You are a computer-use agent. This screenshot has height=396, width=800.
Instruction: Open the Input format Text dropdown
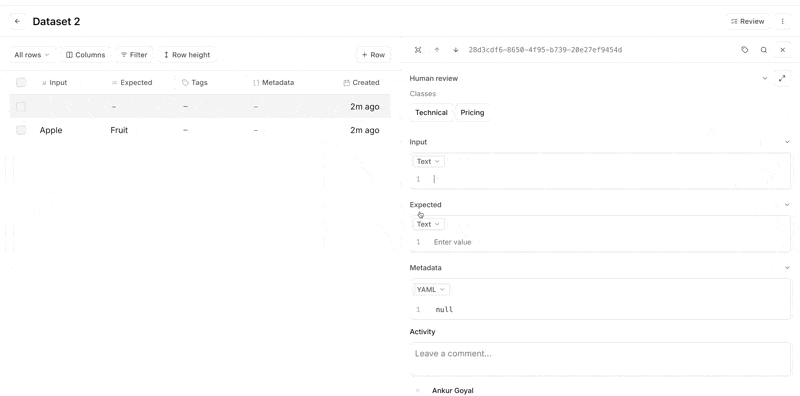click(428, 161)
